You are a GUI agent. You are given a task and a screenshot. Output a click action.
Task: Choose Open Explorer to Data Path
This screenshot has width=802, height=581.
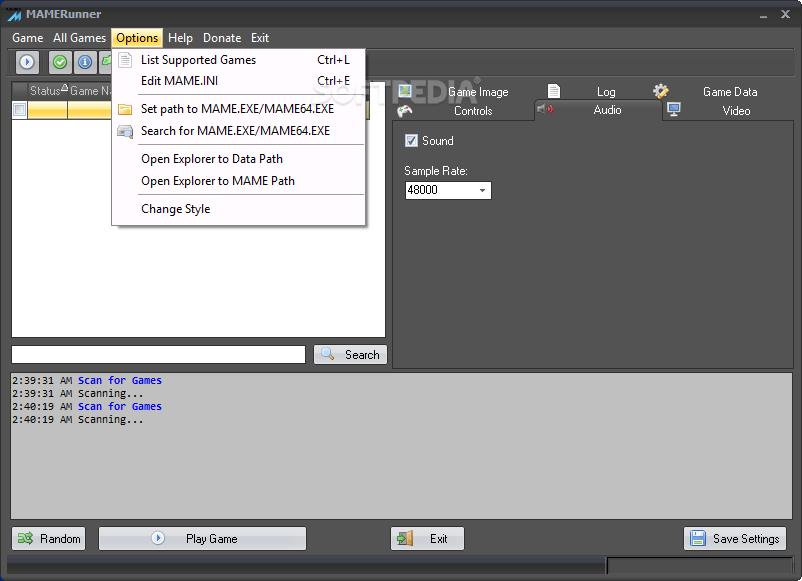pyautogui.click(x=238, y=159)
